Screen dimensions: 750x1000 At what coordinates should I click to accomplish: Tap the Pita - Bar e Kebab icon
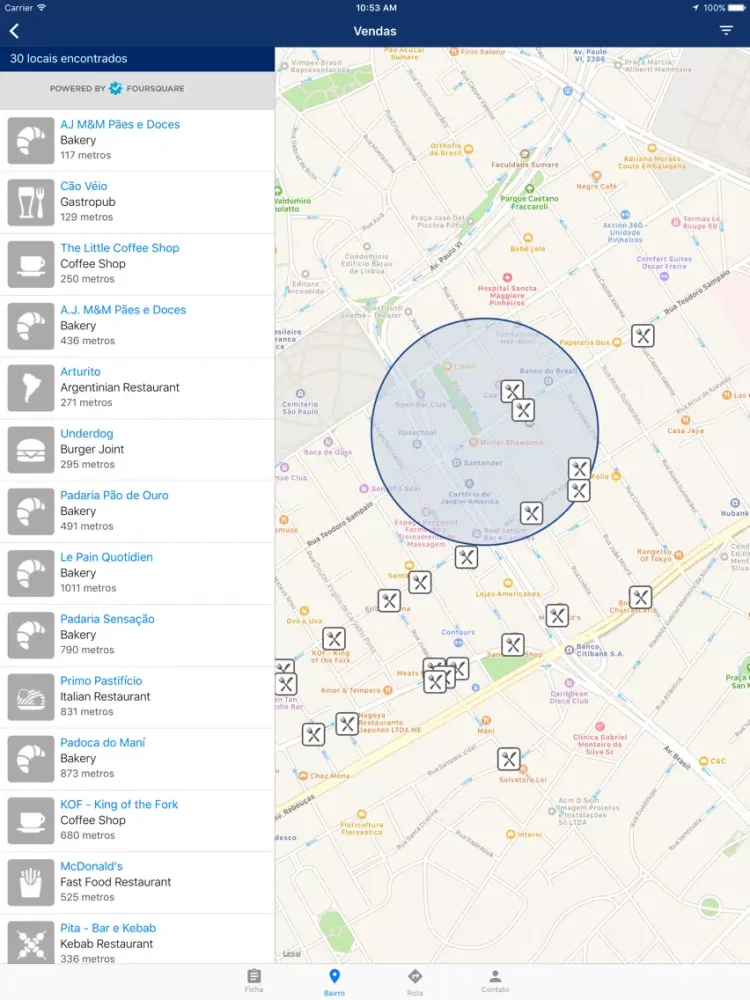31,944
